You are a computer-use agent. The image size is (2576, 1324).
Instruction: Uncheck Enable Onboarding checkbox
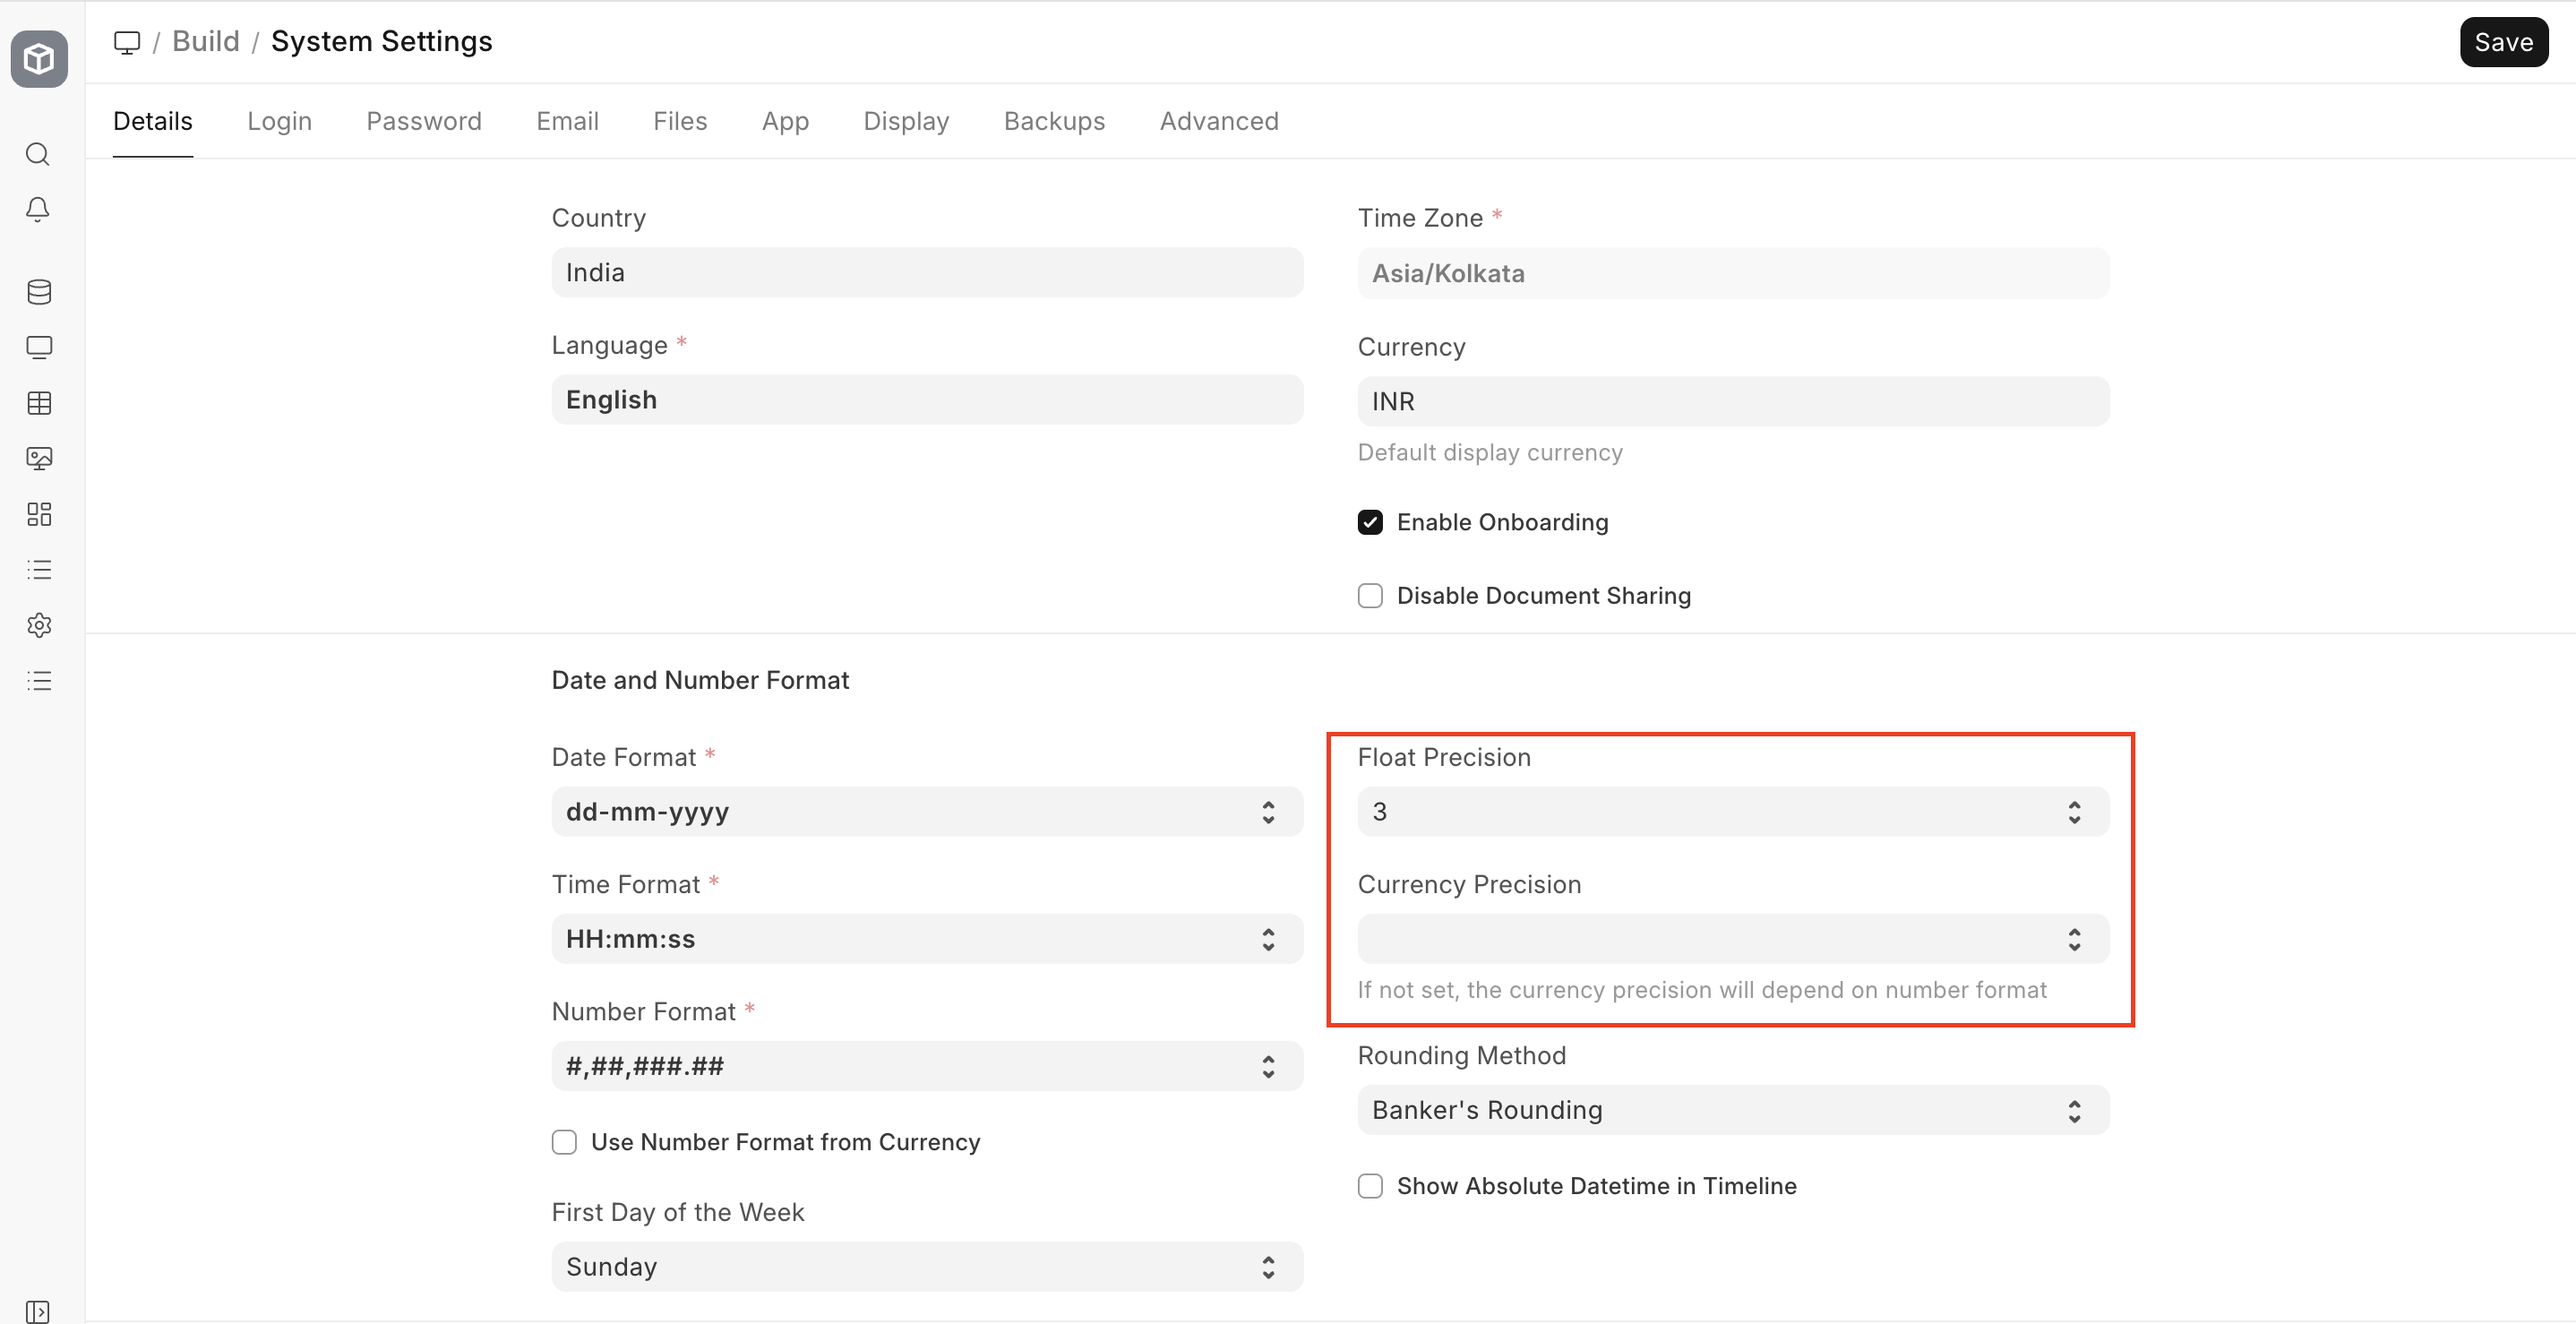pos(1370,522)
